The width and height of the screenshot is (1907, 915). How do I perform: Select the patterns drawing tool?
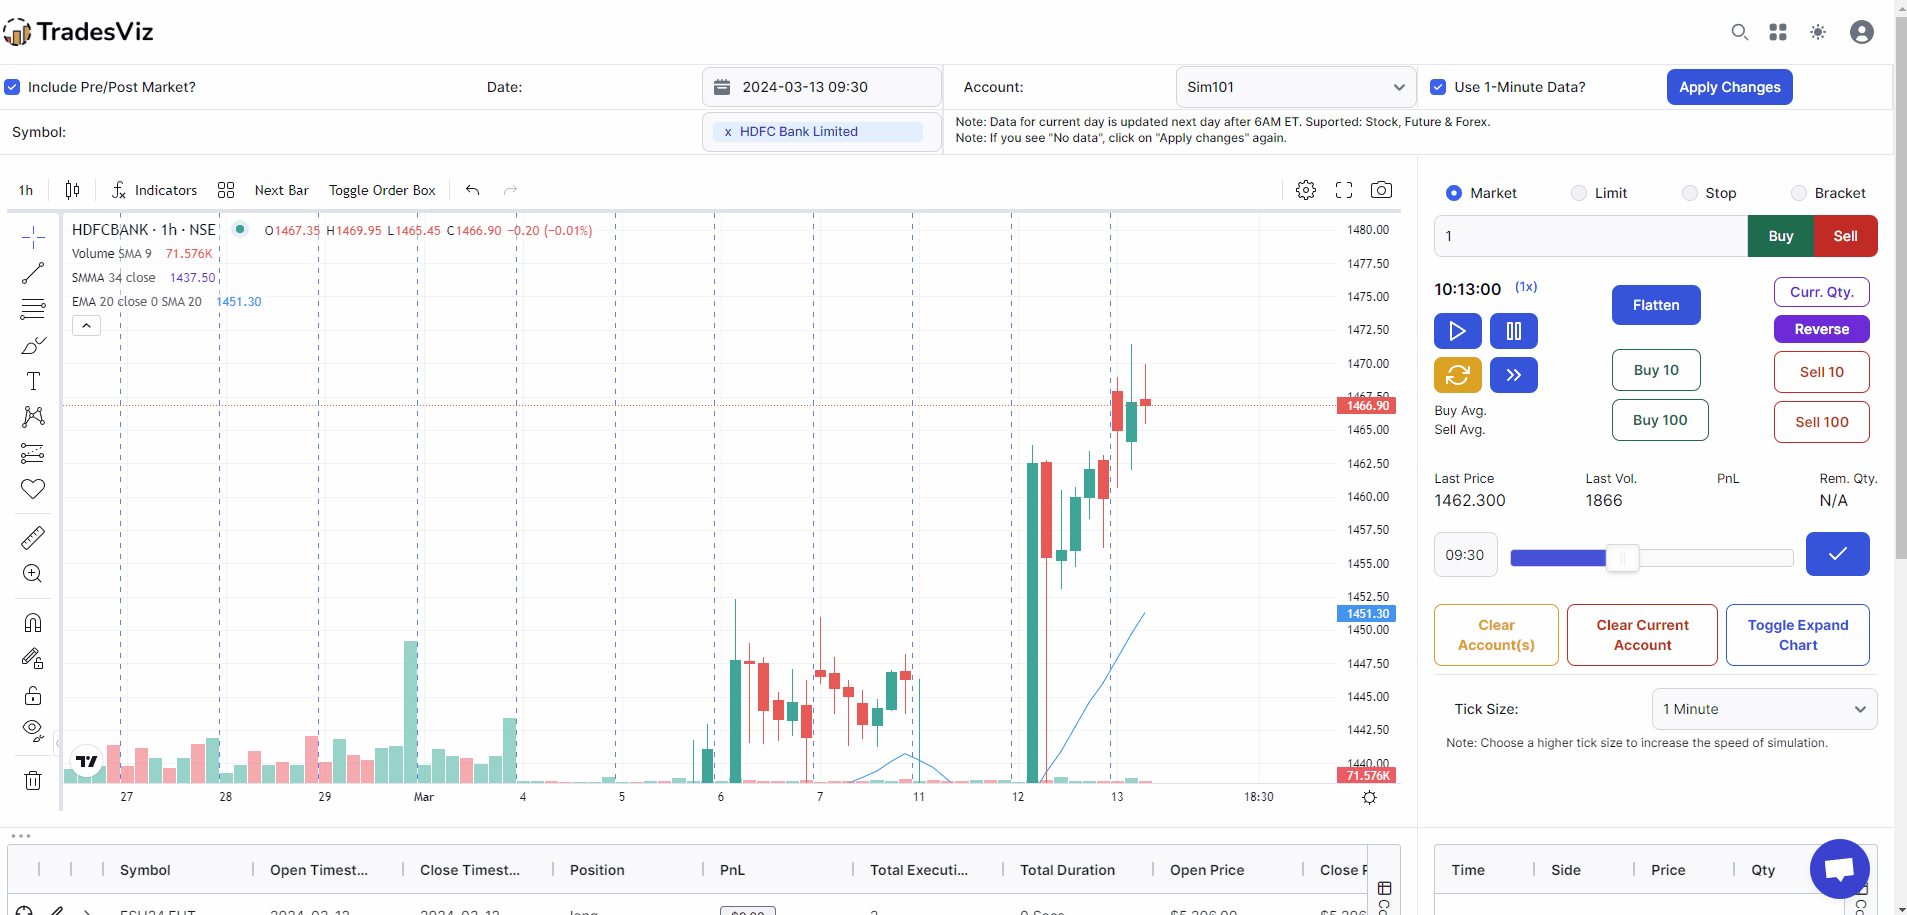point(33,417)
